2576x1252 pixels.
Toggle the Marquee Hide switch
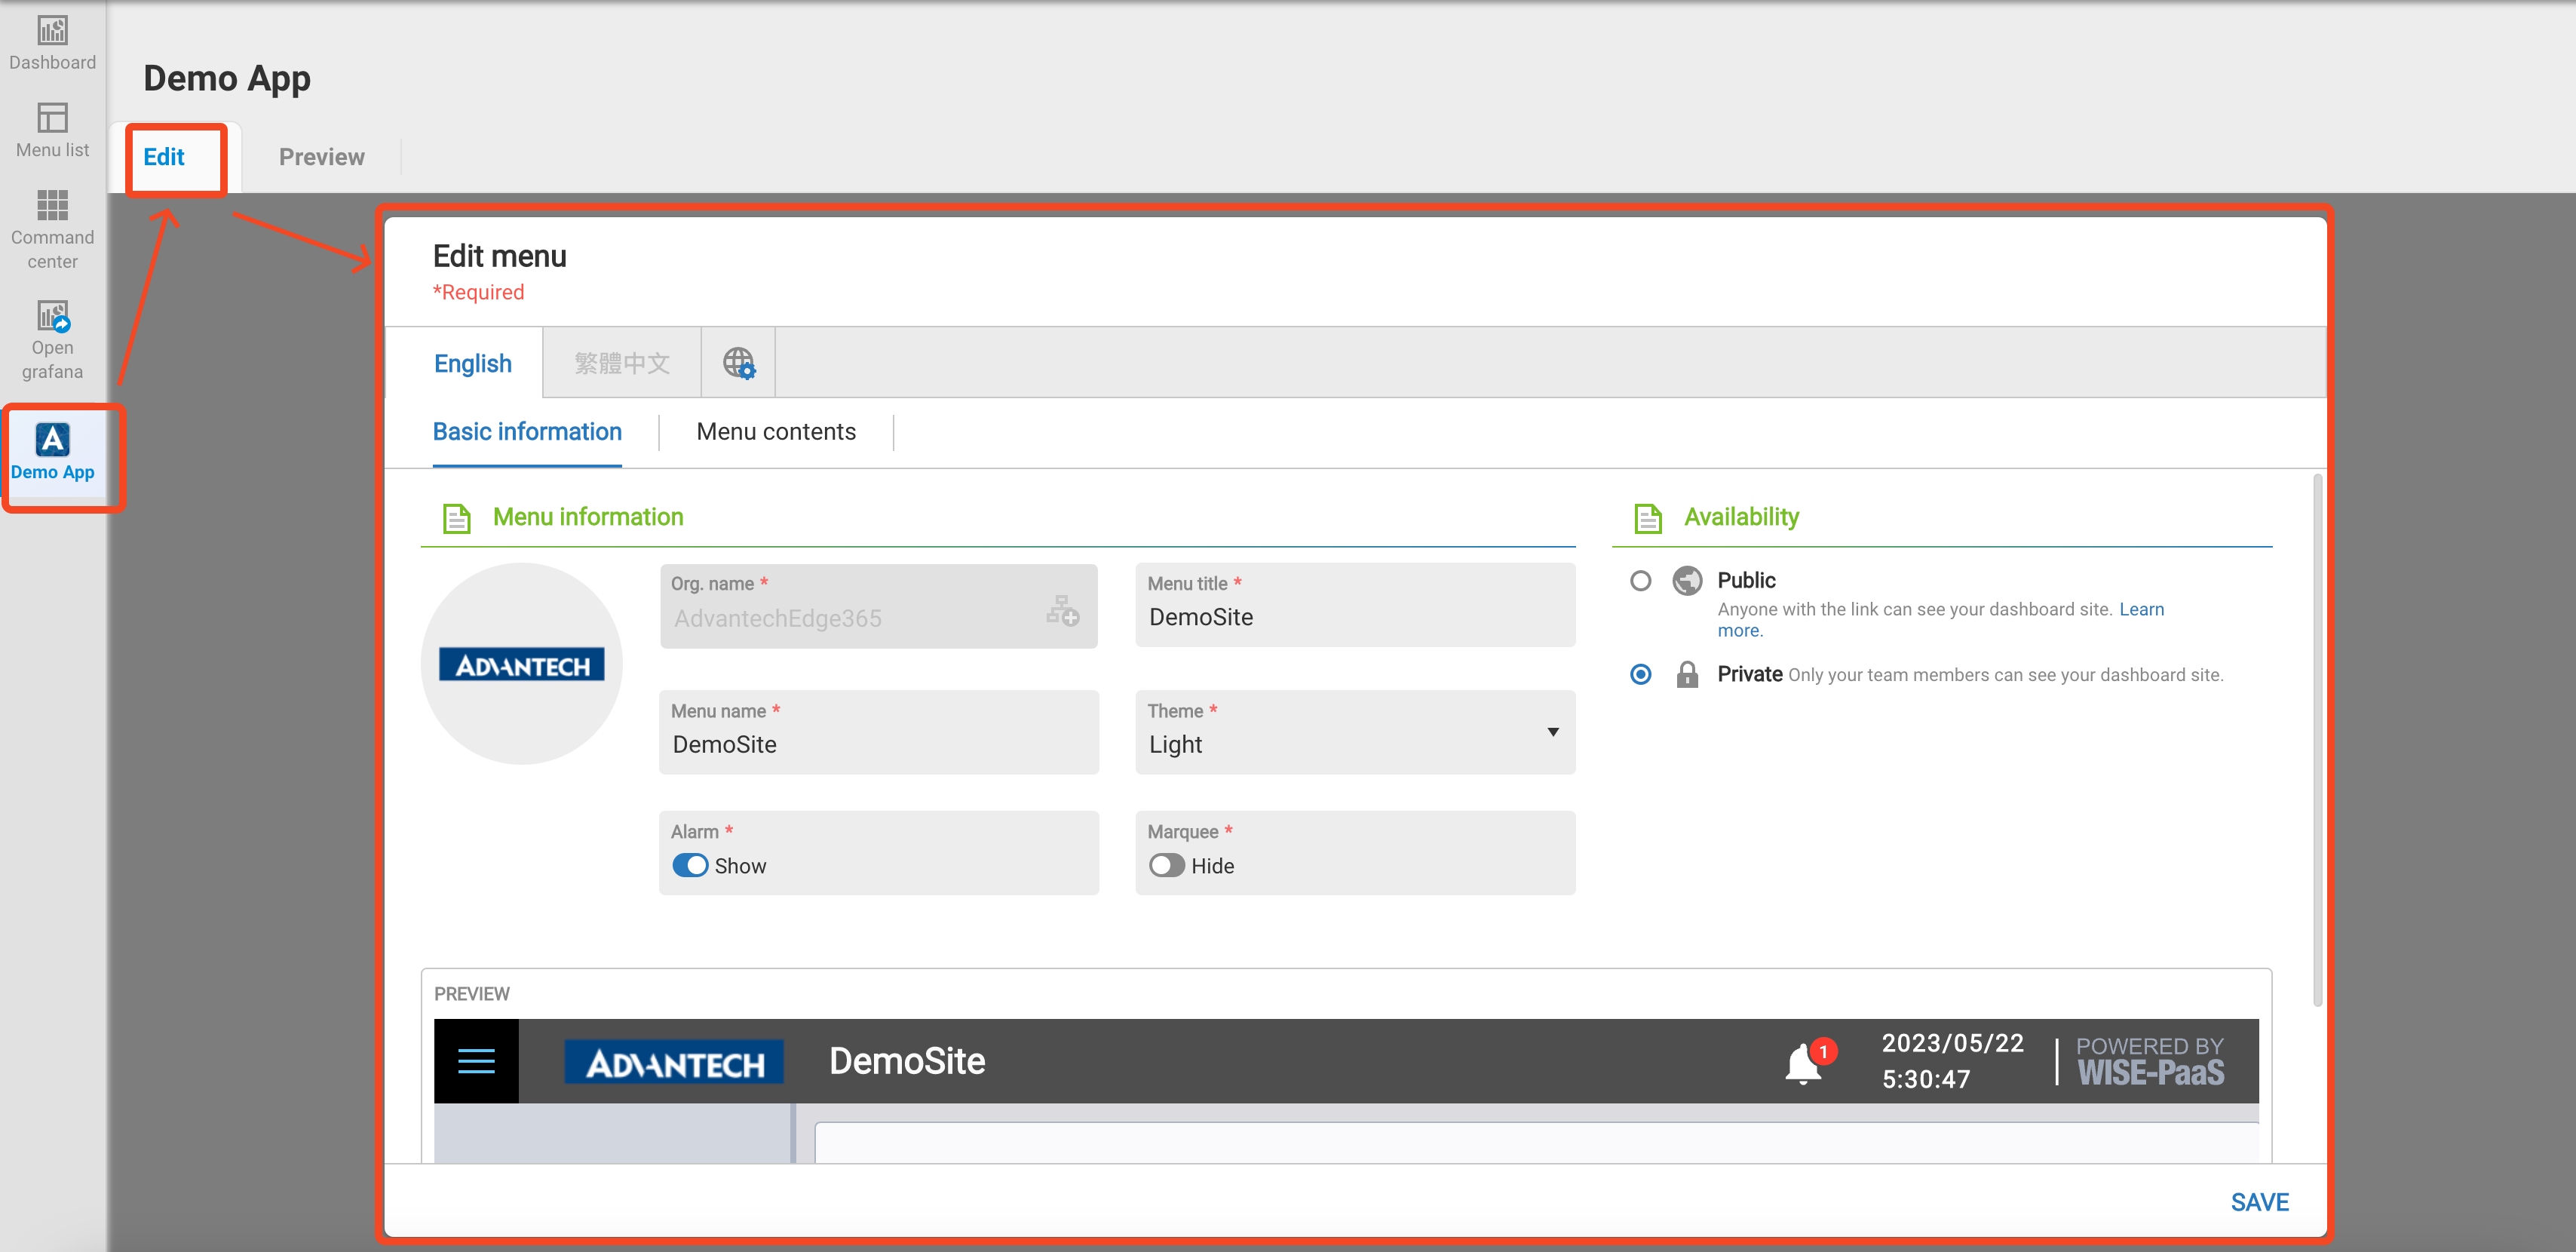pos(1166,865)
